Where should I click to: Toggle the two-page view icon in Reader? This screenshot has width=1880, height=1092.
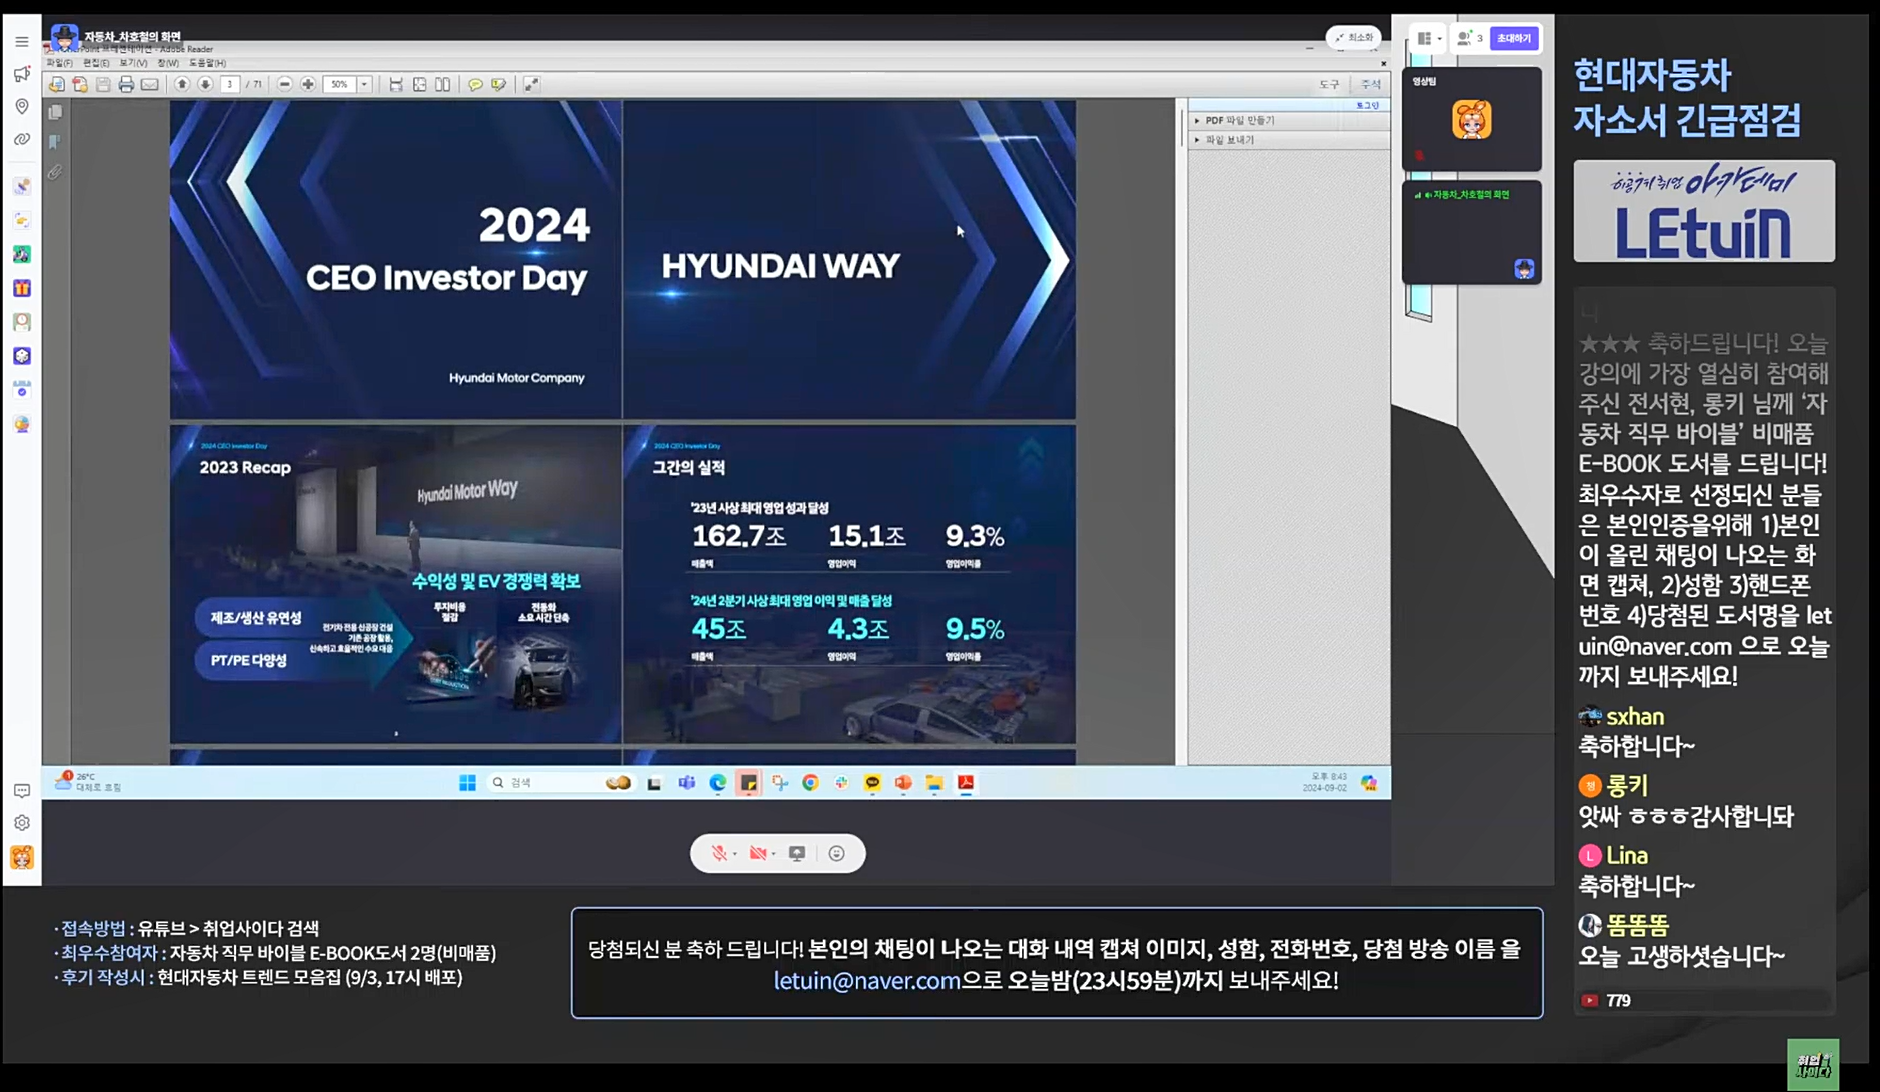(443, 85)
